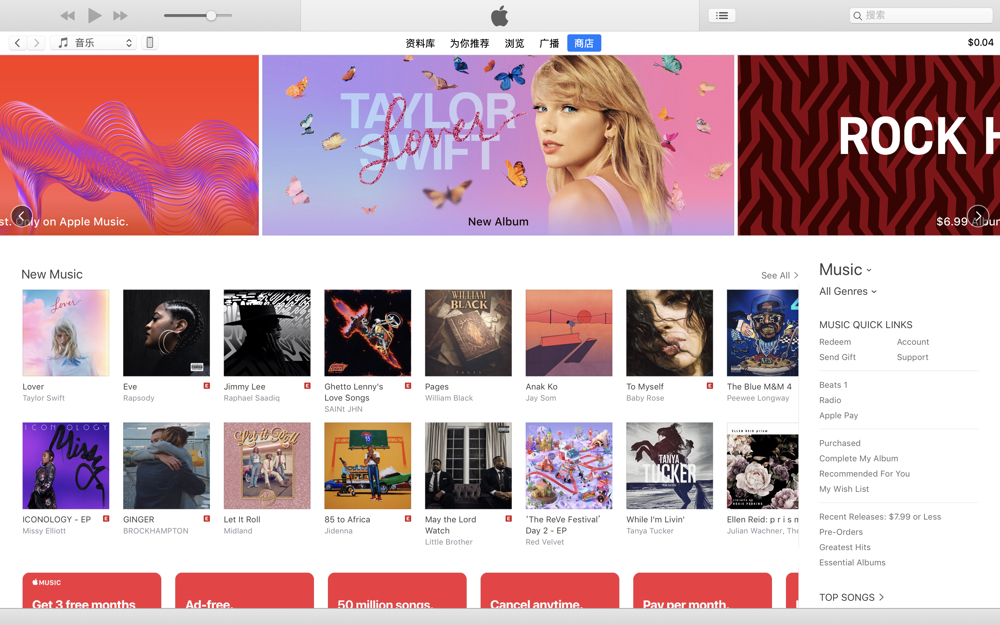Click the fast-forward next track icon
1000x625 pixels.
tap(121, 15)
